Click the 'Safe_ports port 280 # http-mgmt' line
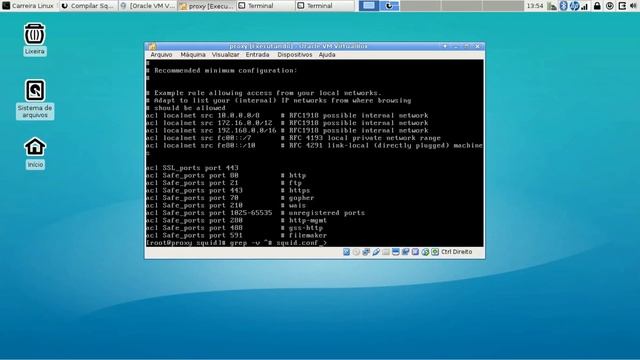The image size is (640, 360). coord(237,220)
